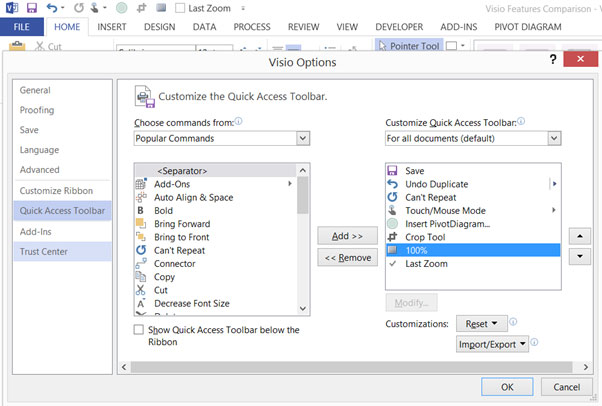Enable Show Quick Access Toolbar below the Ribbon
The image size is (602, 406).
(x=139, y=330)
